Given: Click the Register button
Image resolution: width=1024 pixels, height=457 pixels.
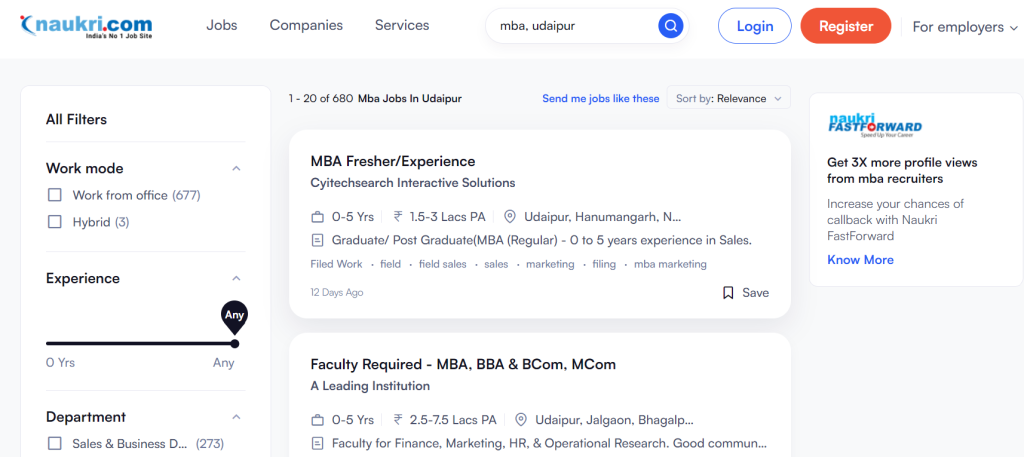Looking at the screenshot, I should (846, 26).
